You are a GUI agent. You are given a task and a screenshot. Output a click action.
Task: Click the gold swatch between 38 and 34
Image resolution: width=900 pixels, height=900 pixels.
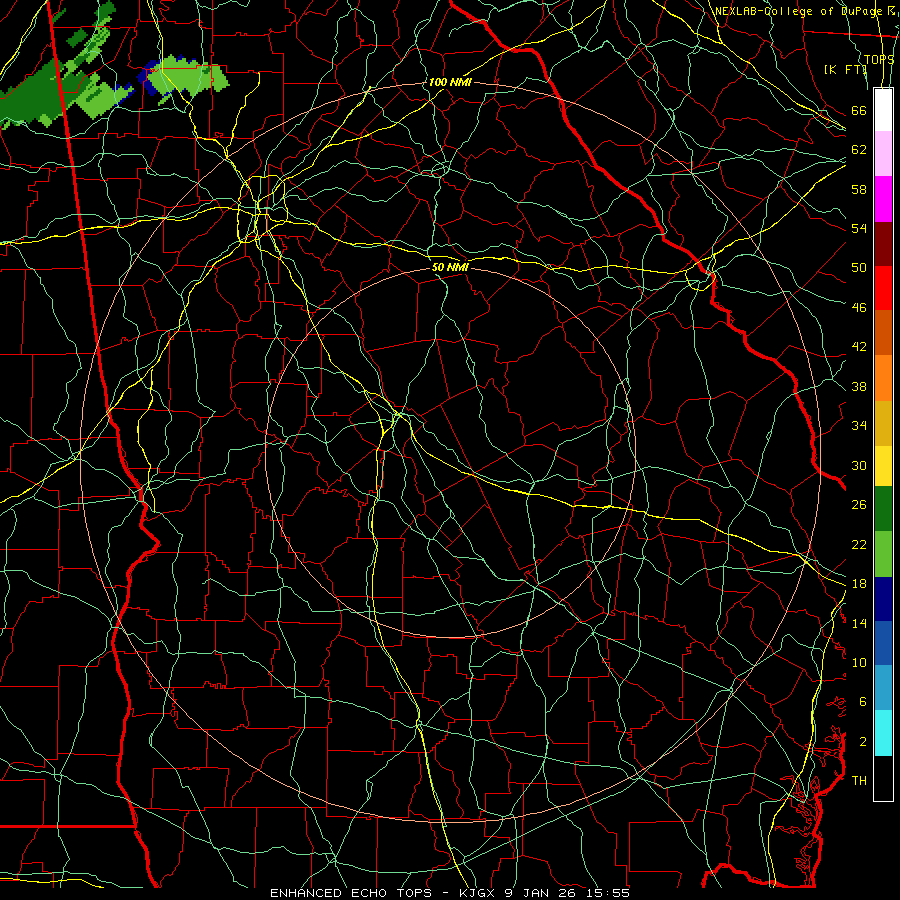coord(883,422)
